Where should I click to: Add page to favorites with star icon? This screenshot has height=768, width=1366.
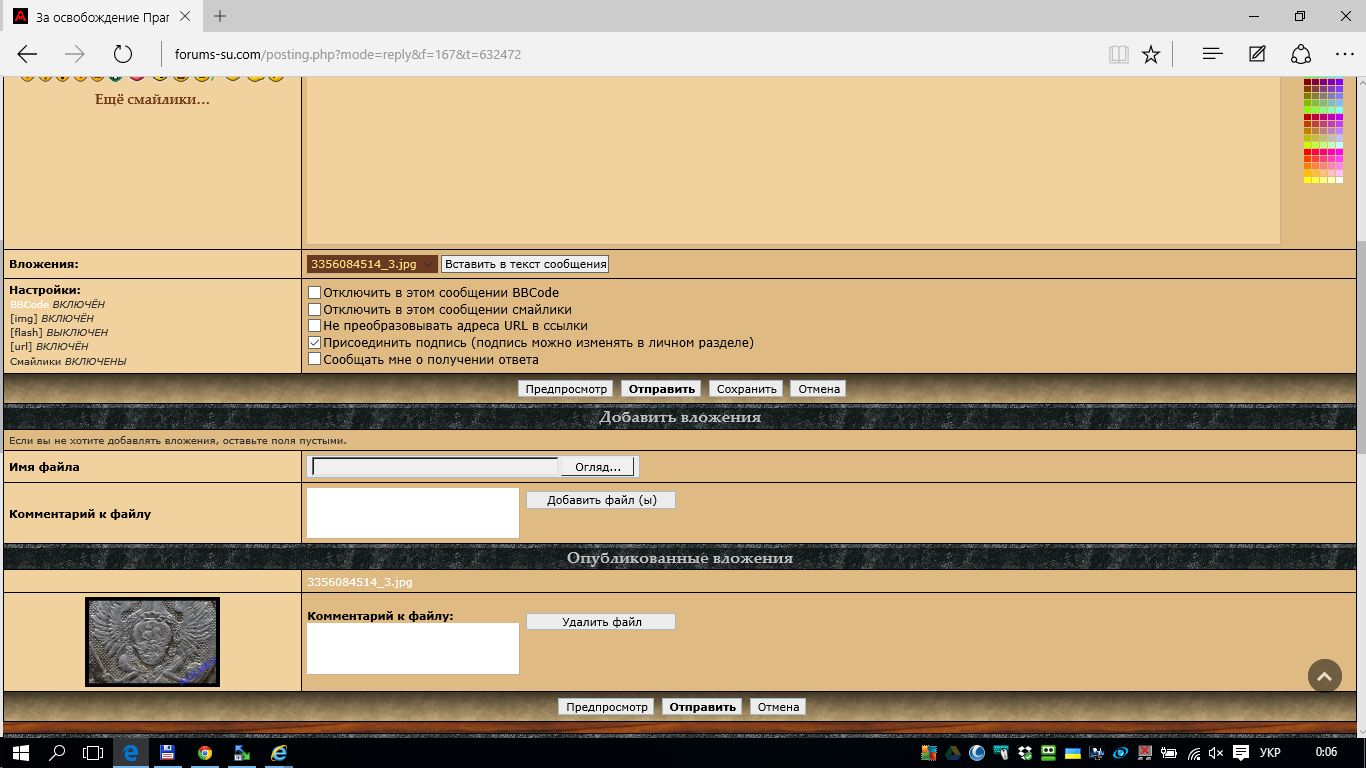1151,54
